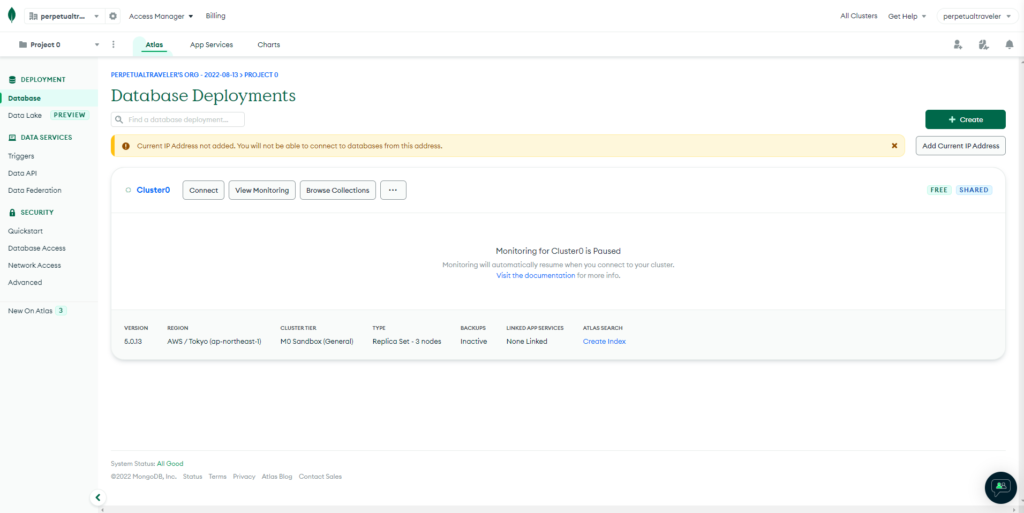1024x513 pixels.
Task: Open Network Access in the sidebar
Action: click(34, 265)
